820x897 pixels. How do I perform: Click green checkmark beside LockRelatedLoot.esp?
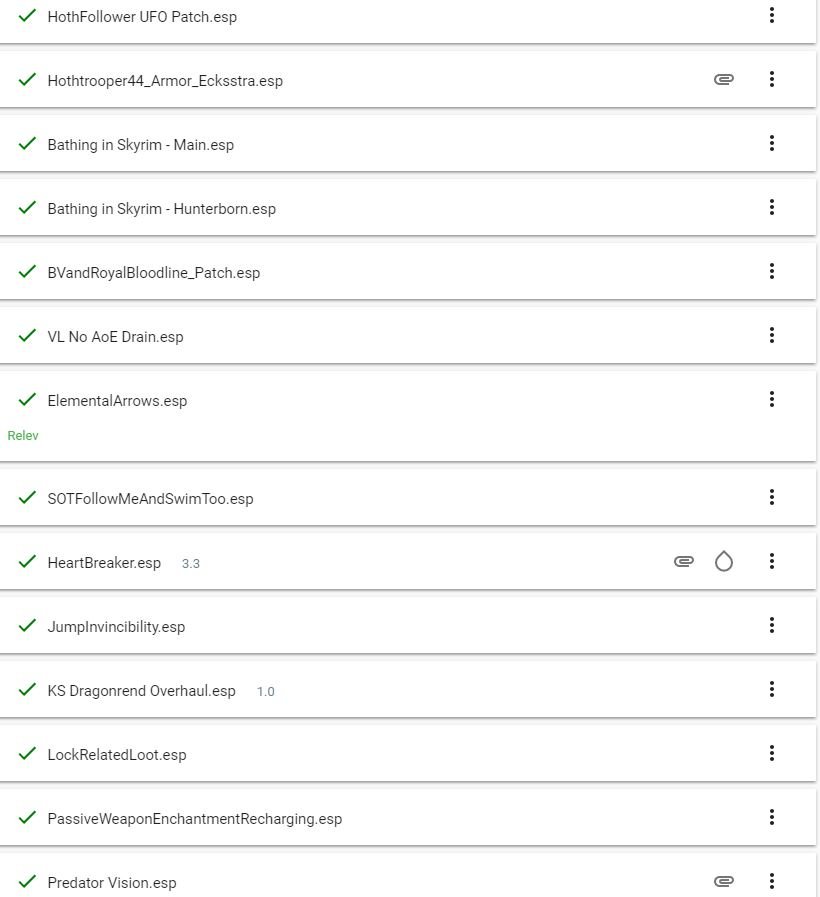tap(27, 754)
